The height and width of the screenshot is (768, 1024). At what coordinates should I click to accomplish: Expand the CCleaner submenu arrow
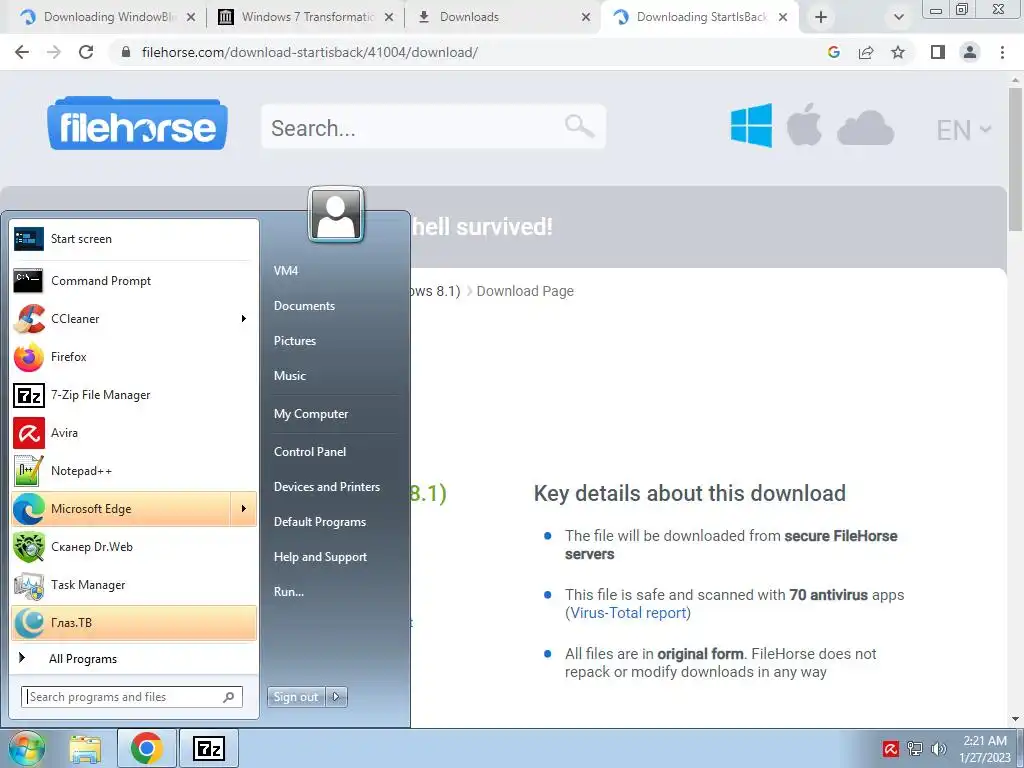pos(244,319)
